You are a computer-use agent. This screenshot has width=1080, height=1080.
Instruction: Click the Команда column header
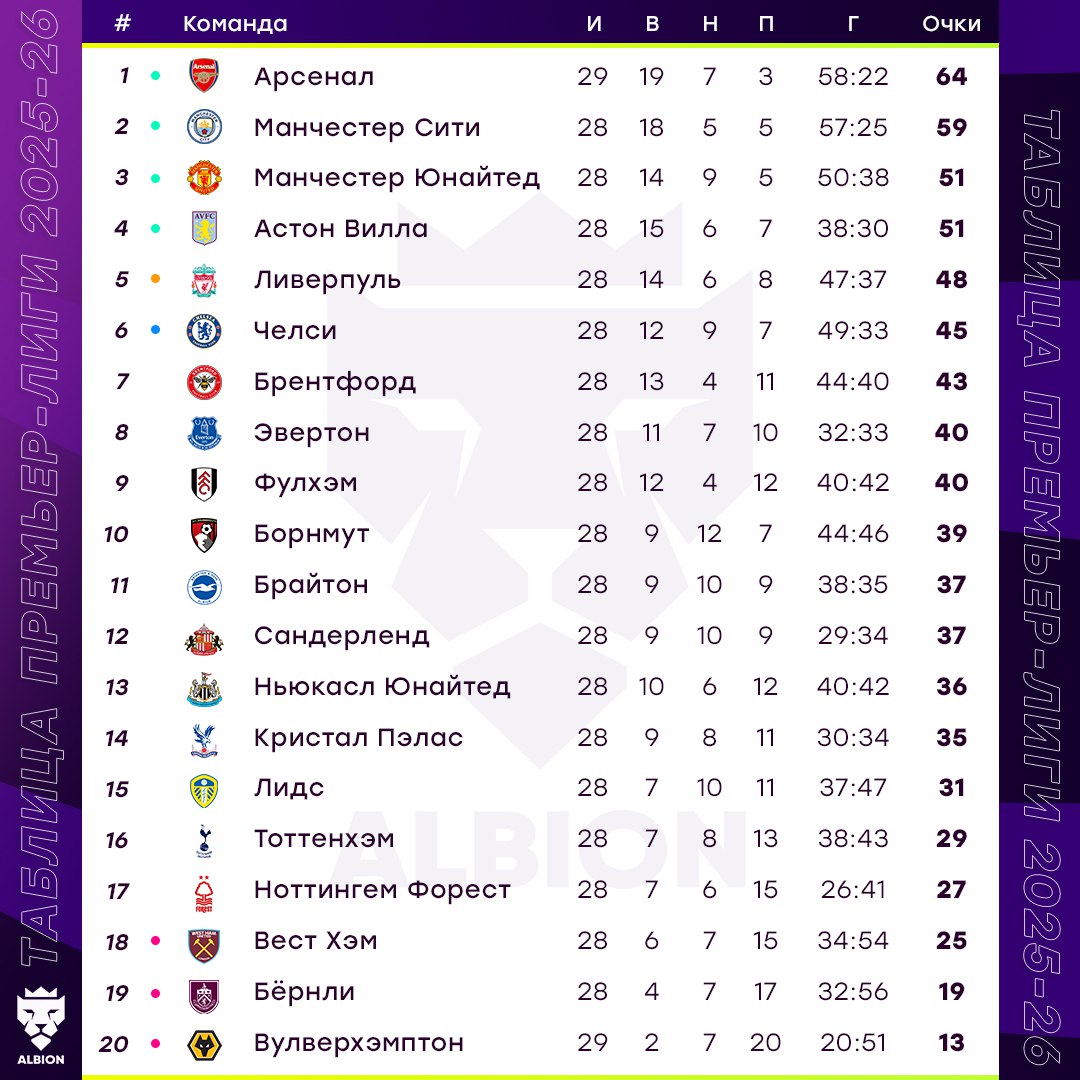pyautogui.click(x=235, y=24)
